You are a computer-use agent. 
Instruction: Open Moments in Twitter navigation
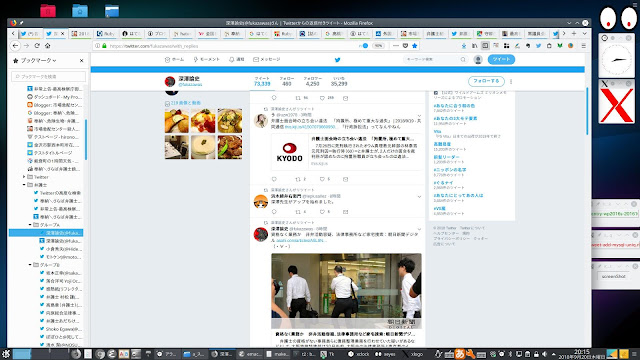(207, 60)
